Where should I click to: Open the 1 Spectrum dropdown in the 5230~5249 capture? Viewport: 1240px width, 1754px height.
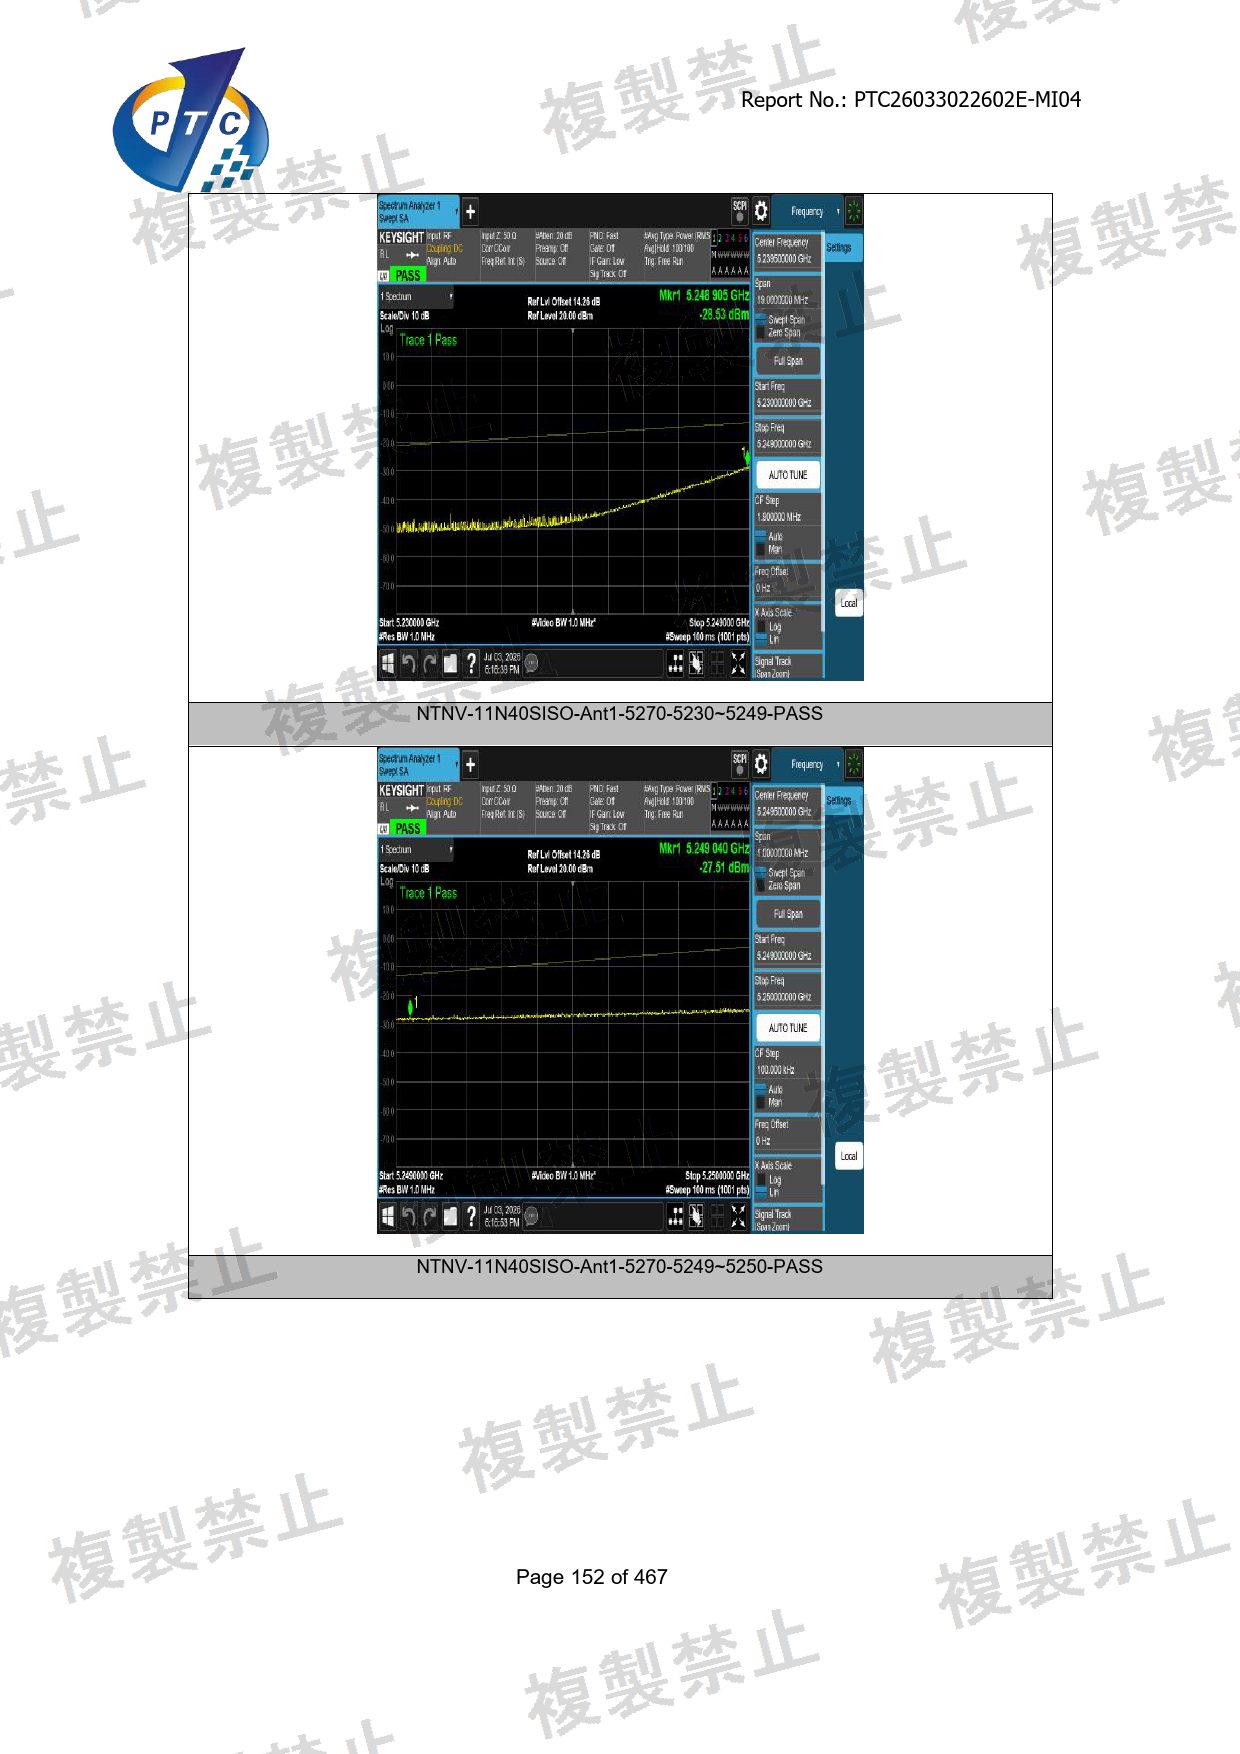(417, 297)
